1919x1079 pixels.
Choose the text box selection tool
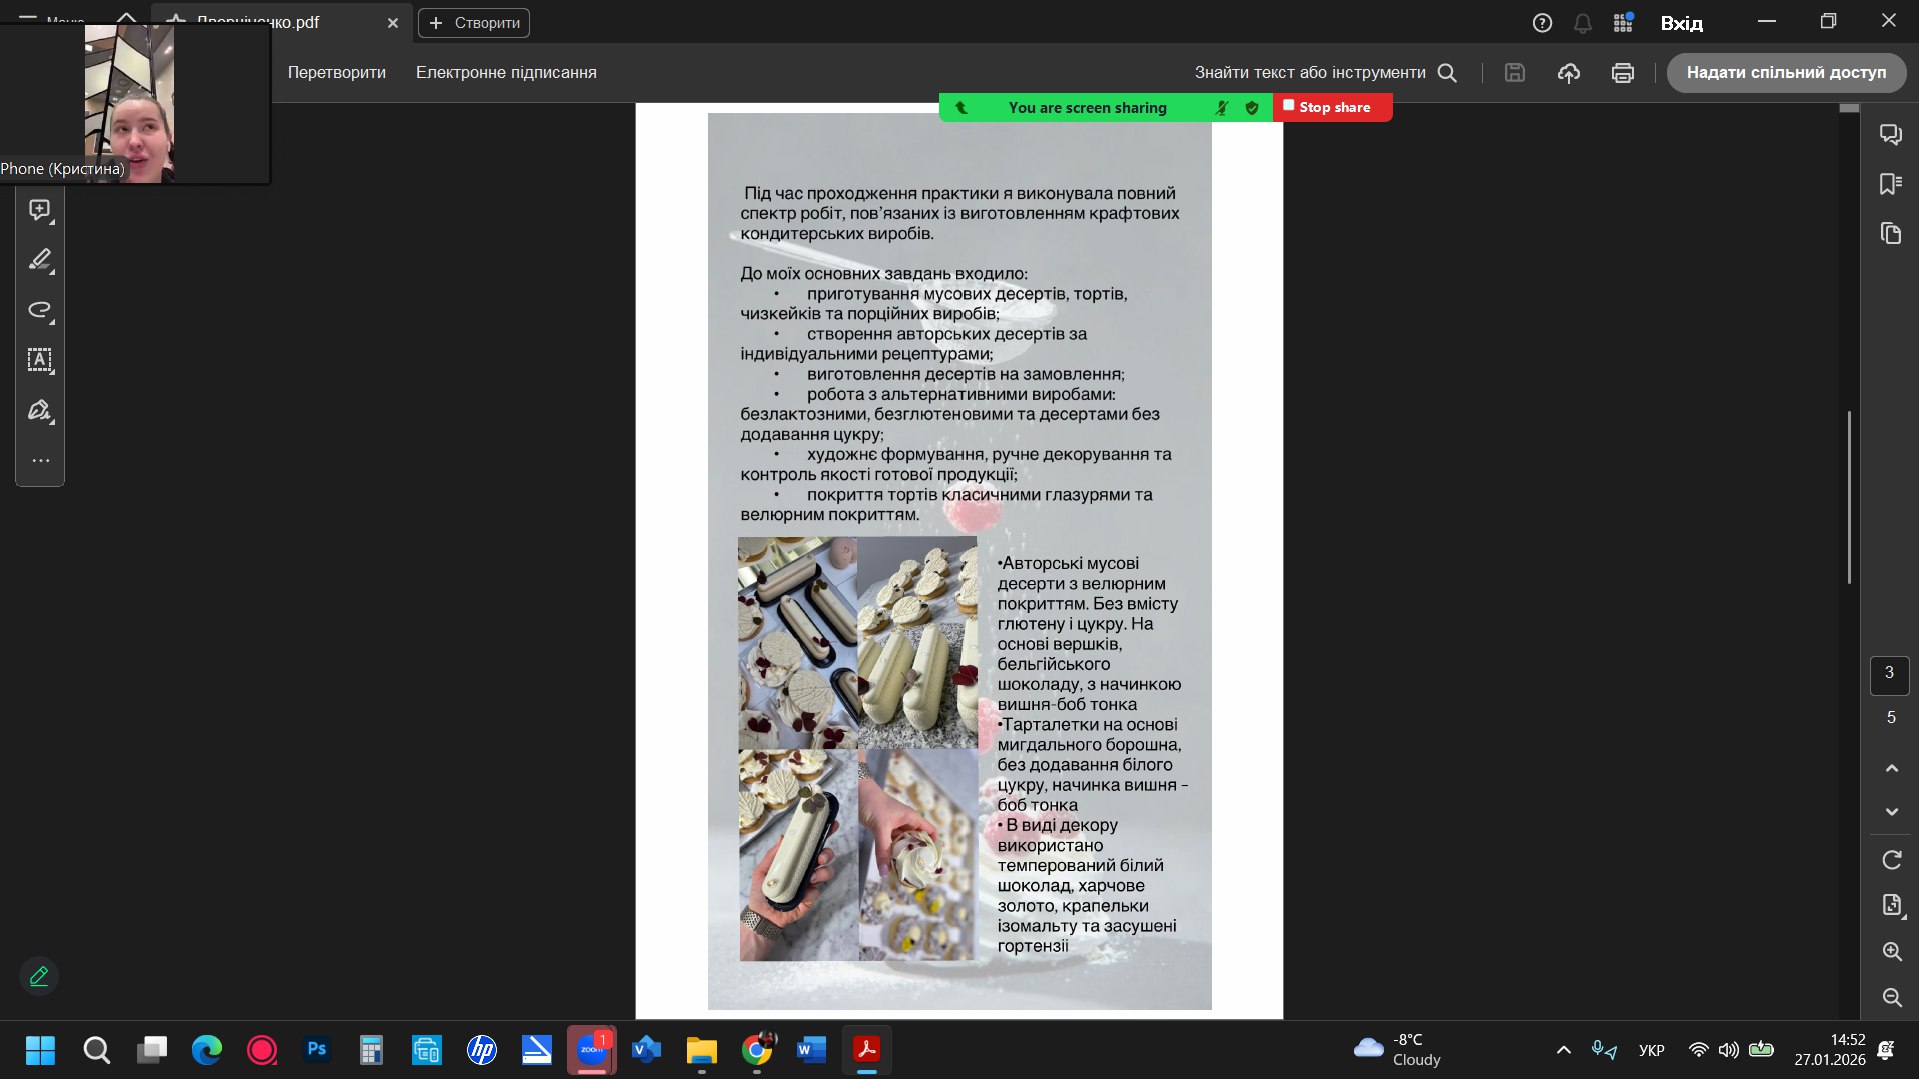(x=40, y=360)
